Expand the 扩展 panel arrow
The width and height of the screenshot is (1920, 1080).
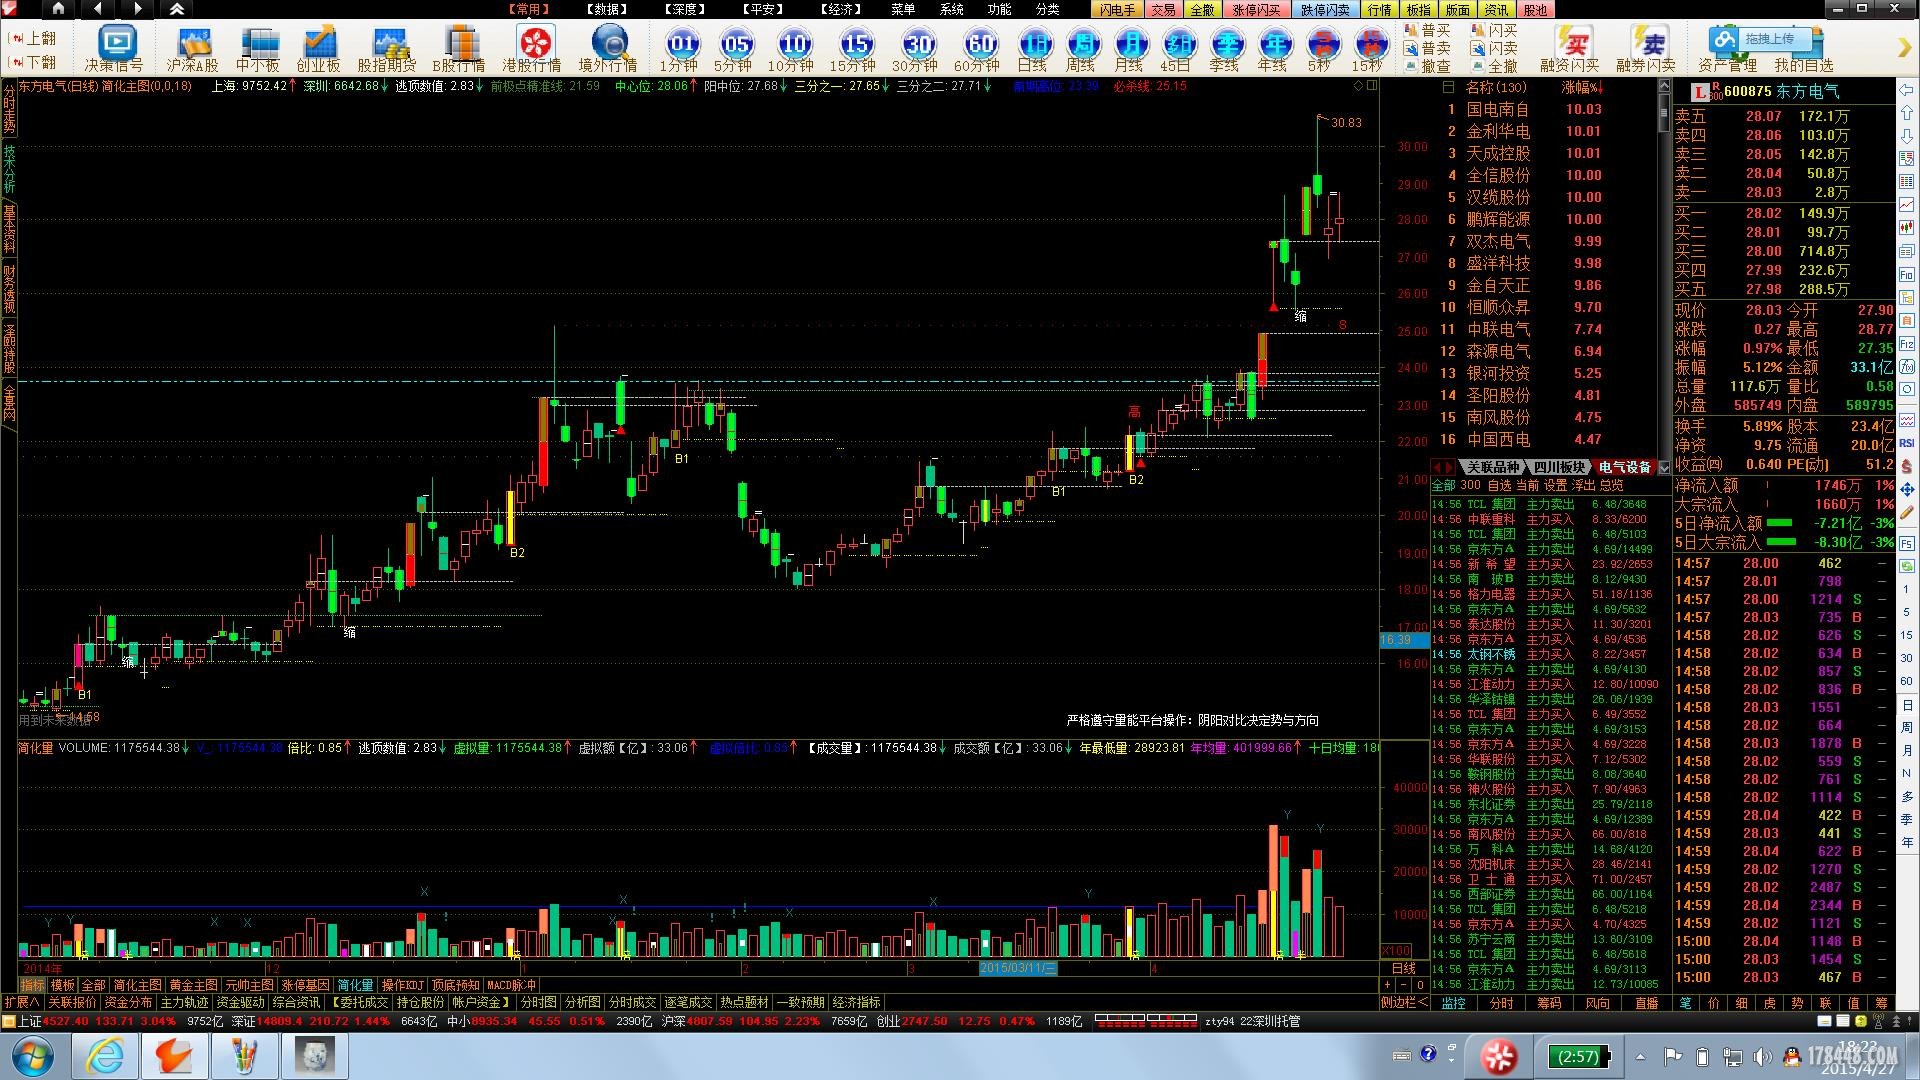pos(22,1002)
